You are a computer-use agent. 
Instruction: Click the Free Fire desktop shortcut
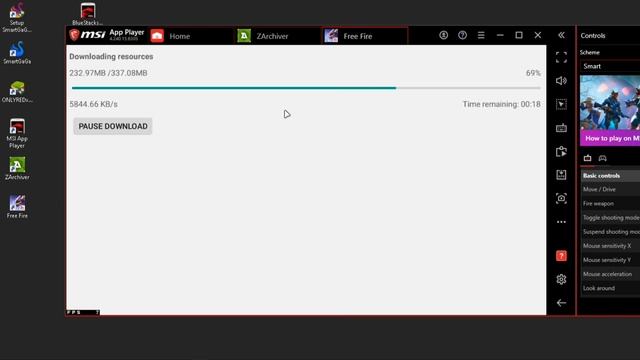tap(17, 207)
